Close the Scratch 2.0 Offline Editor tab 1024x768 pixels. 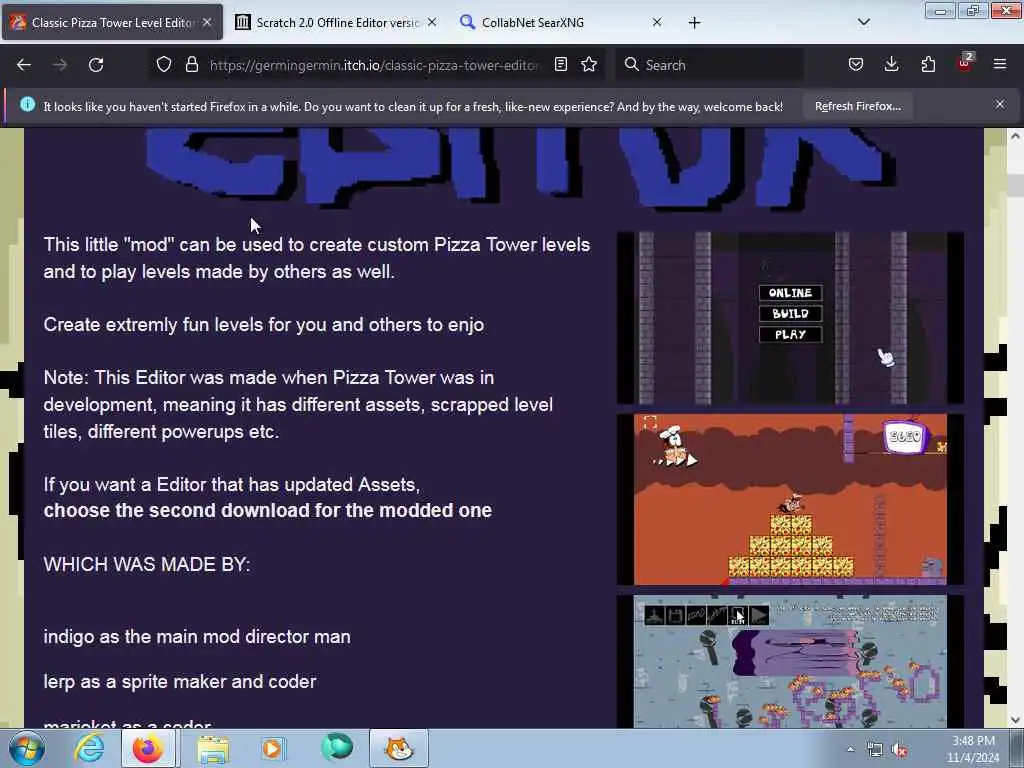click(x=432, y=22)
